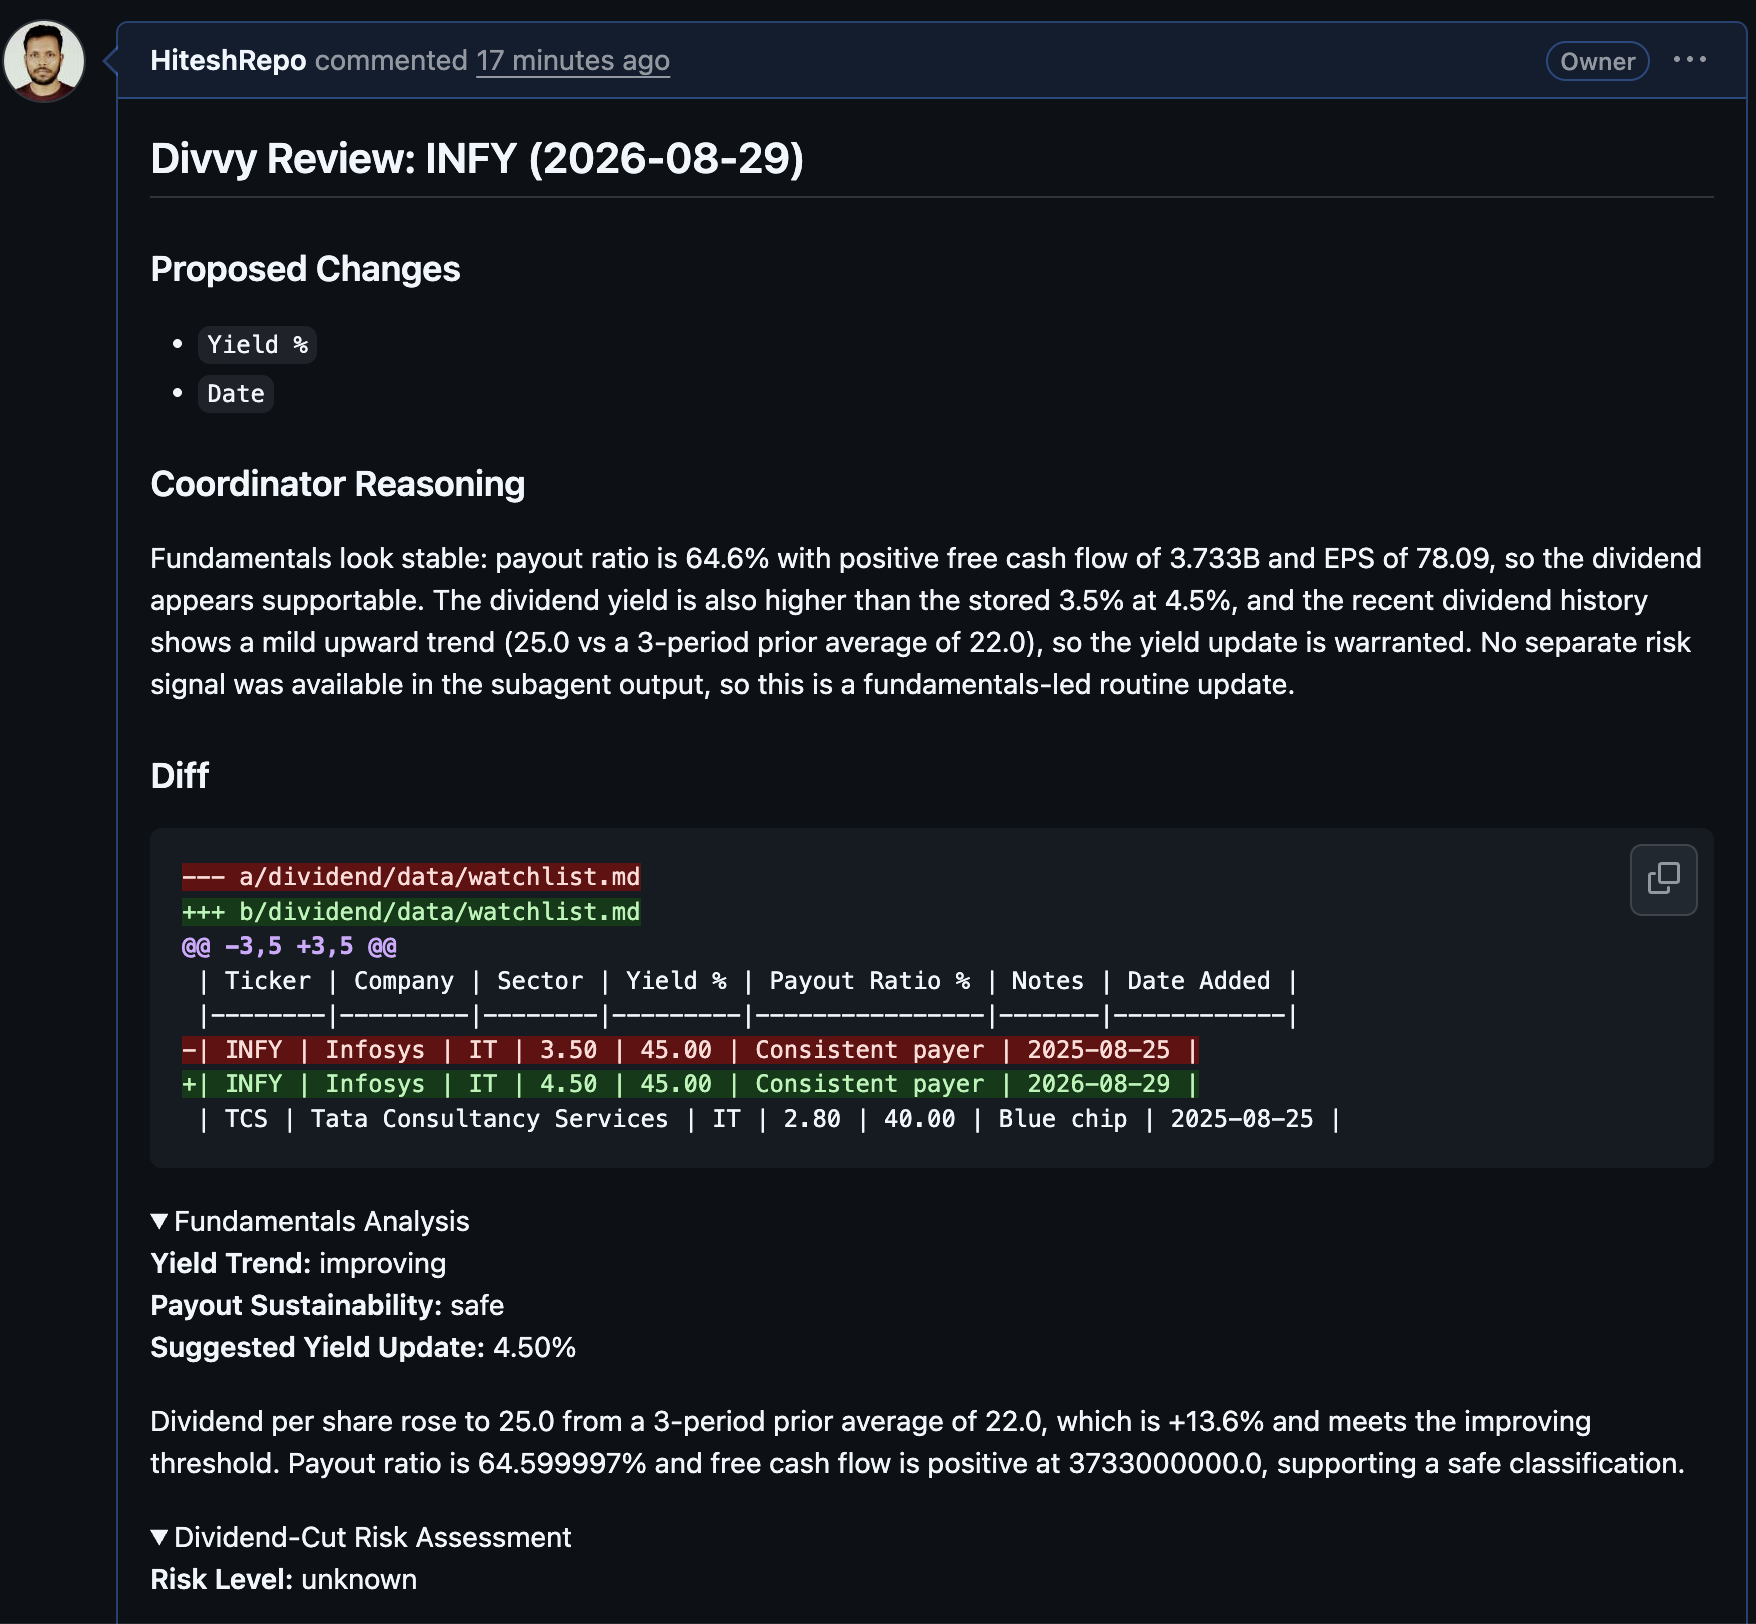Click the 'Proposed Changes' heading
This screenshot has width=1756, height=1624.
point(305,269)
